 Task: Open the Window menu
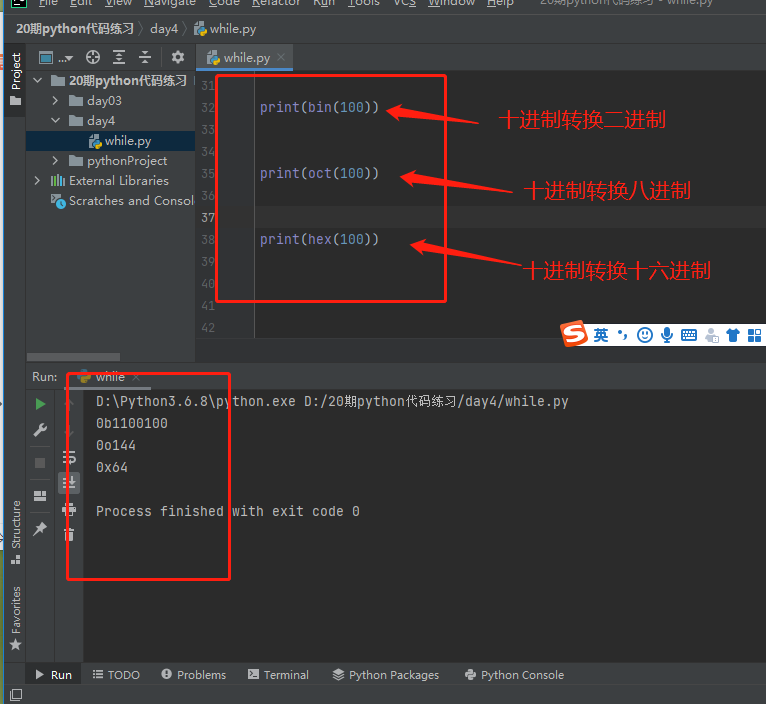pyautogui.click(x=451, y=3)
